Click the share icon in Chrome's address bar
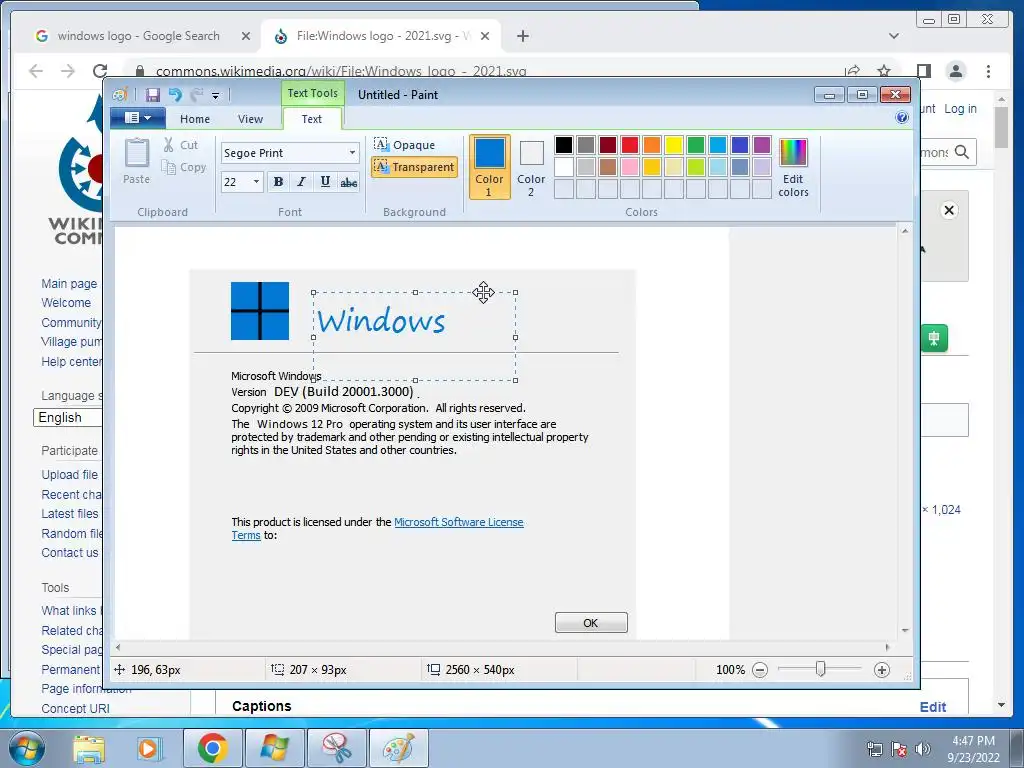This screenshot has height=768, width=1024. point(852,71)
